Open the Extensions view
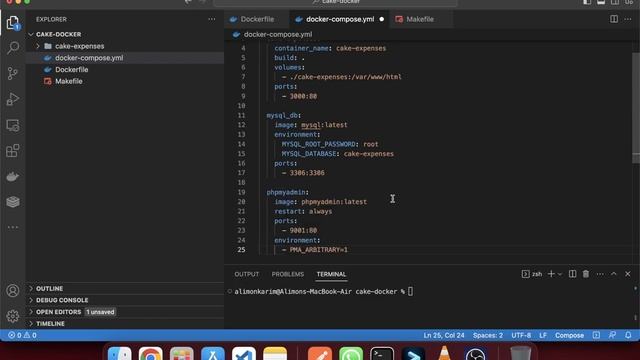Screen dimensions: 640x360 click(13, 151)
